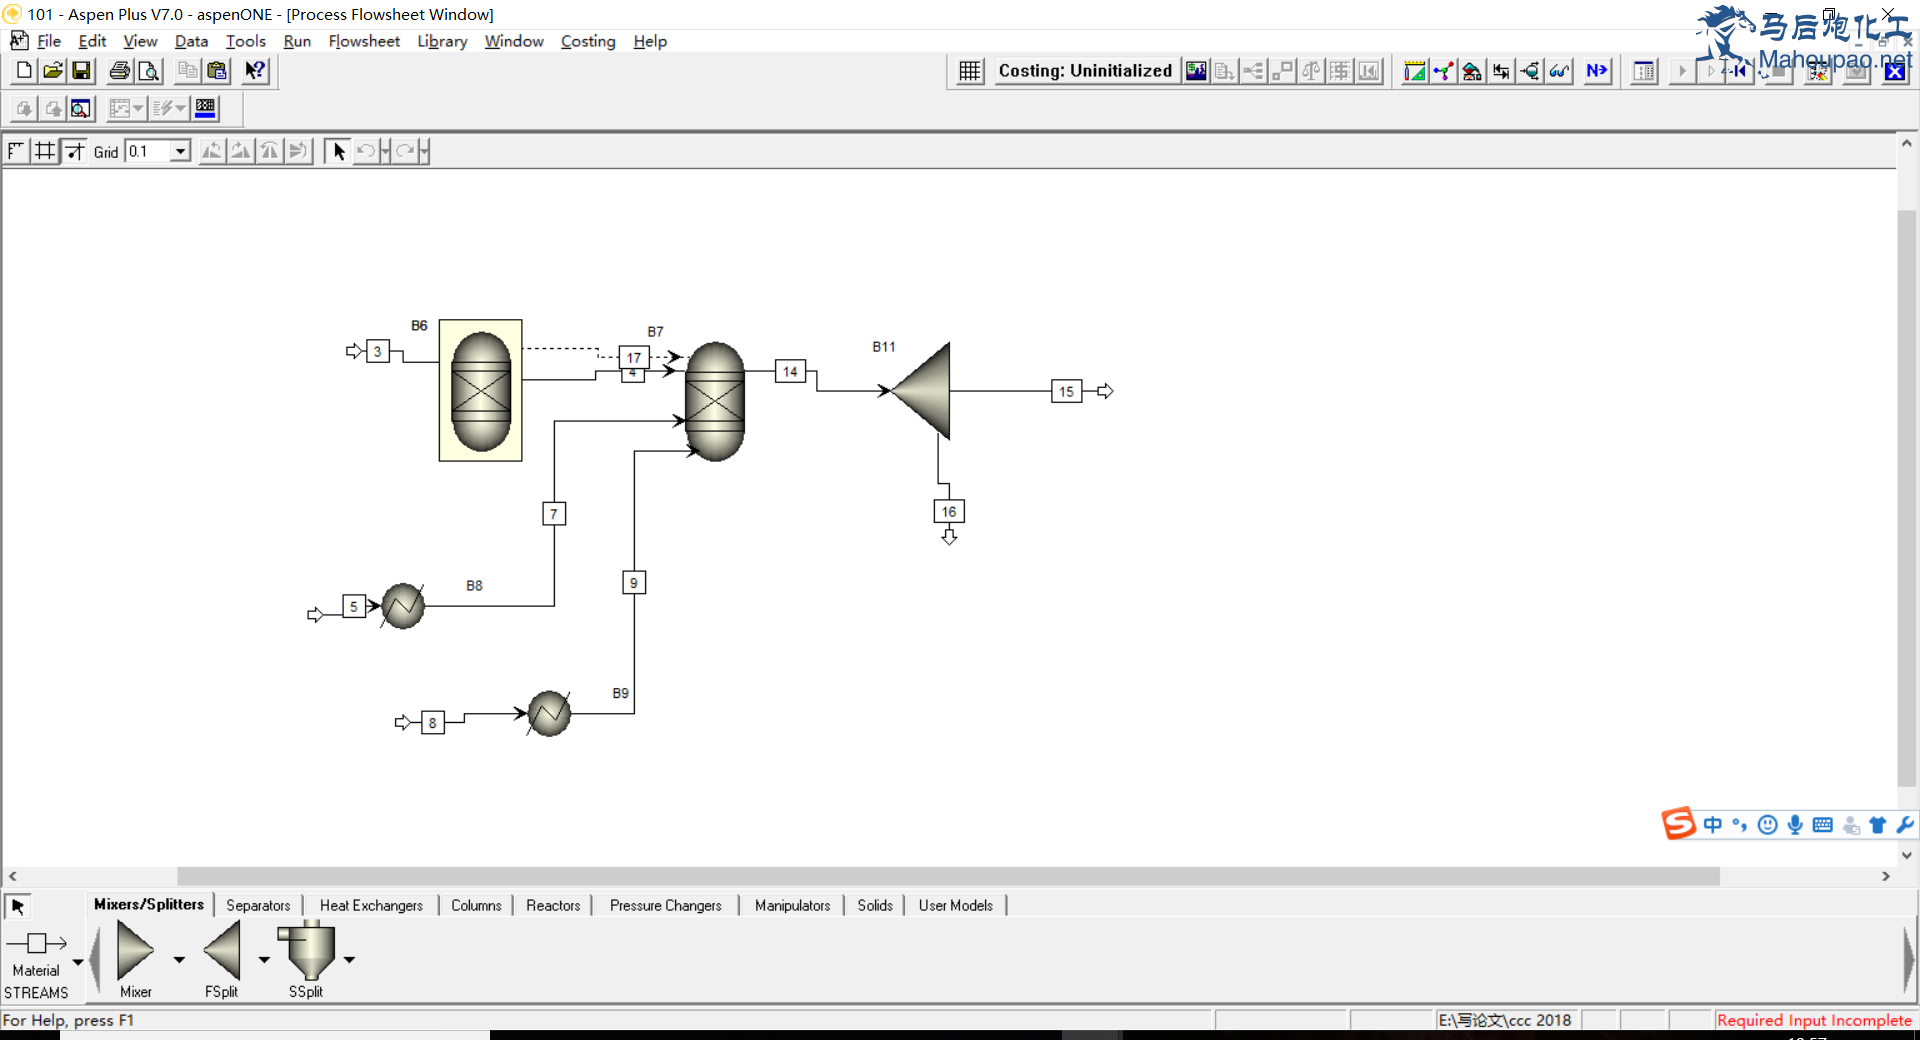Screen dimensions: 1920x1040
Task: Select reactor block B6 on flowsheet
Action: [481, 391]
